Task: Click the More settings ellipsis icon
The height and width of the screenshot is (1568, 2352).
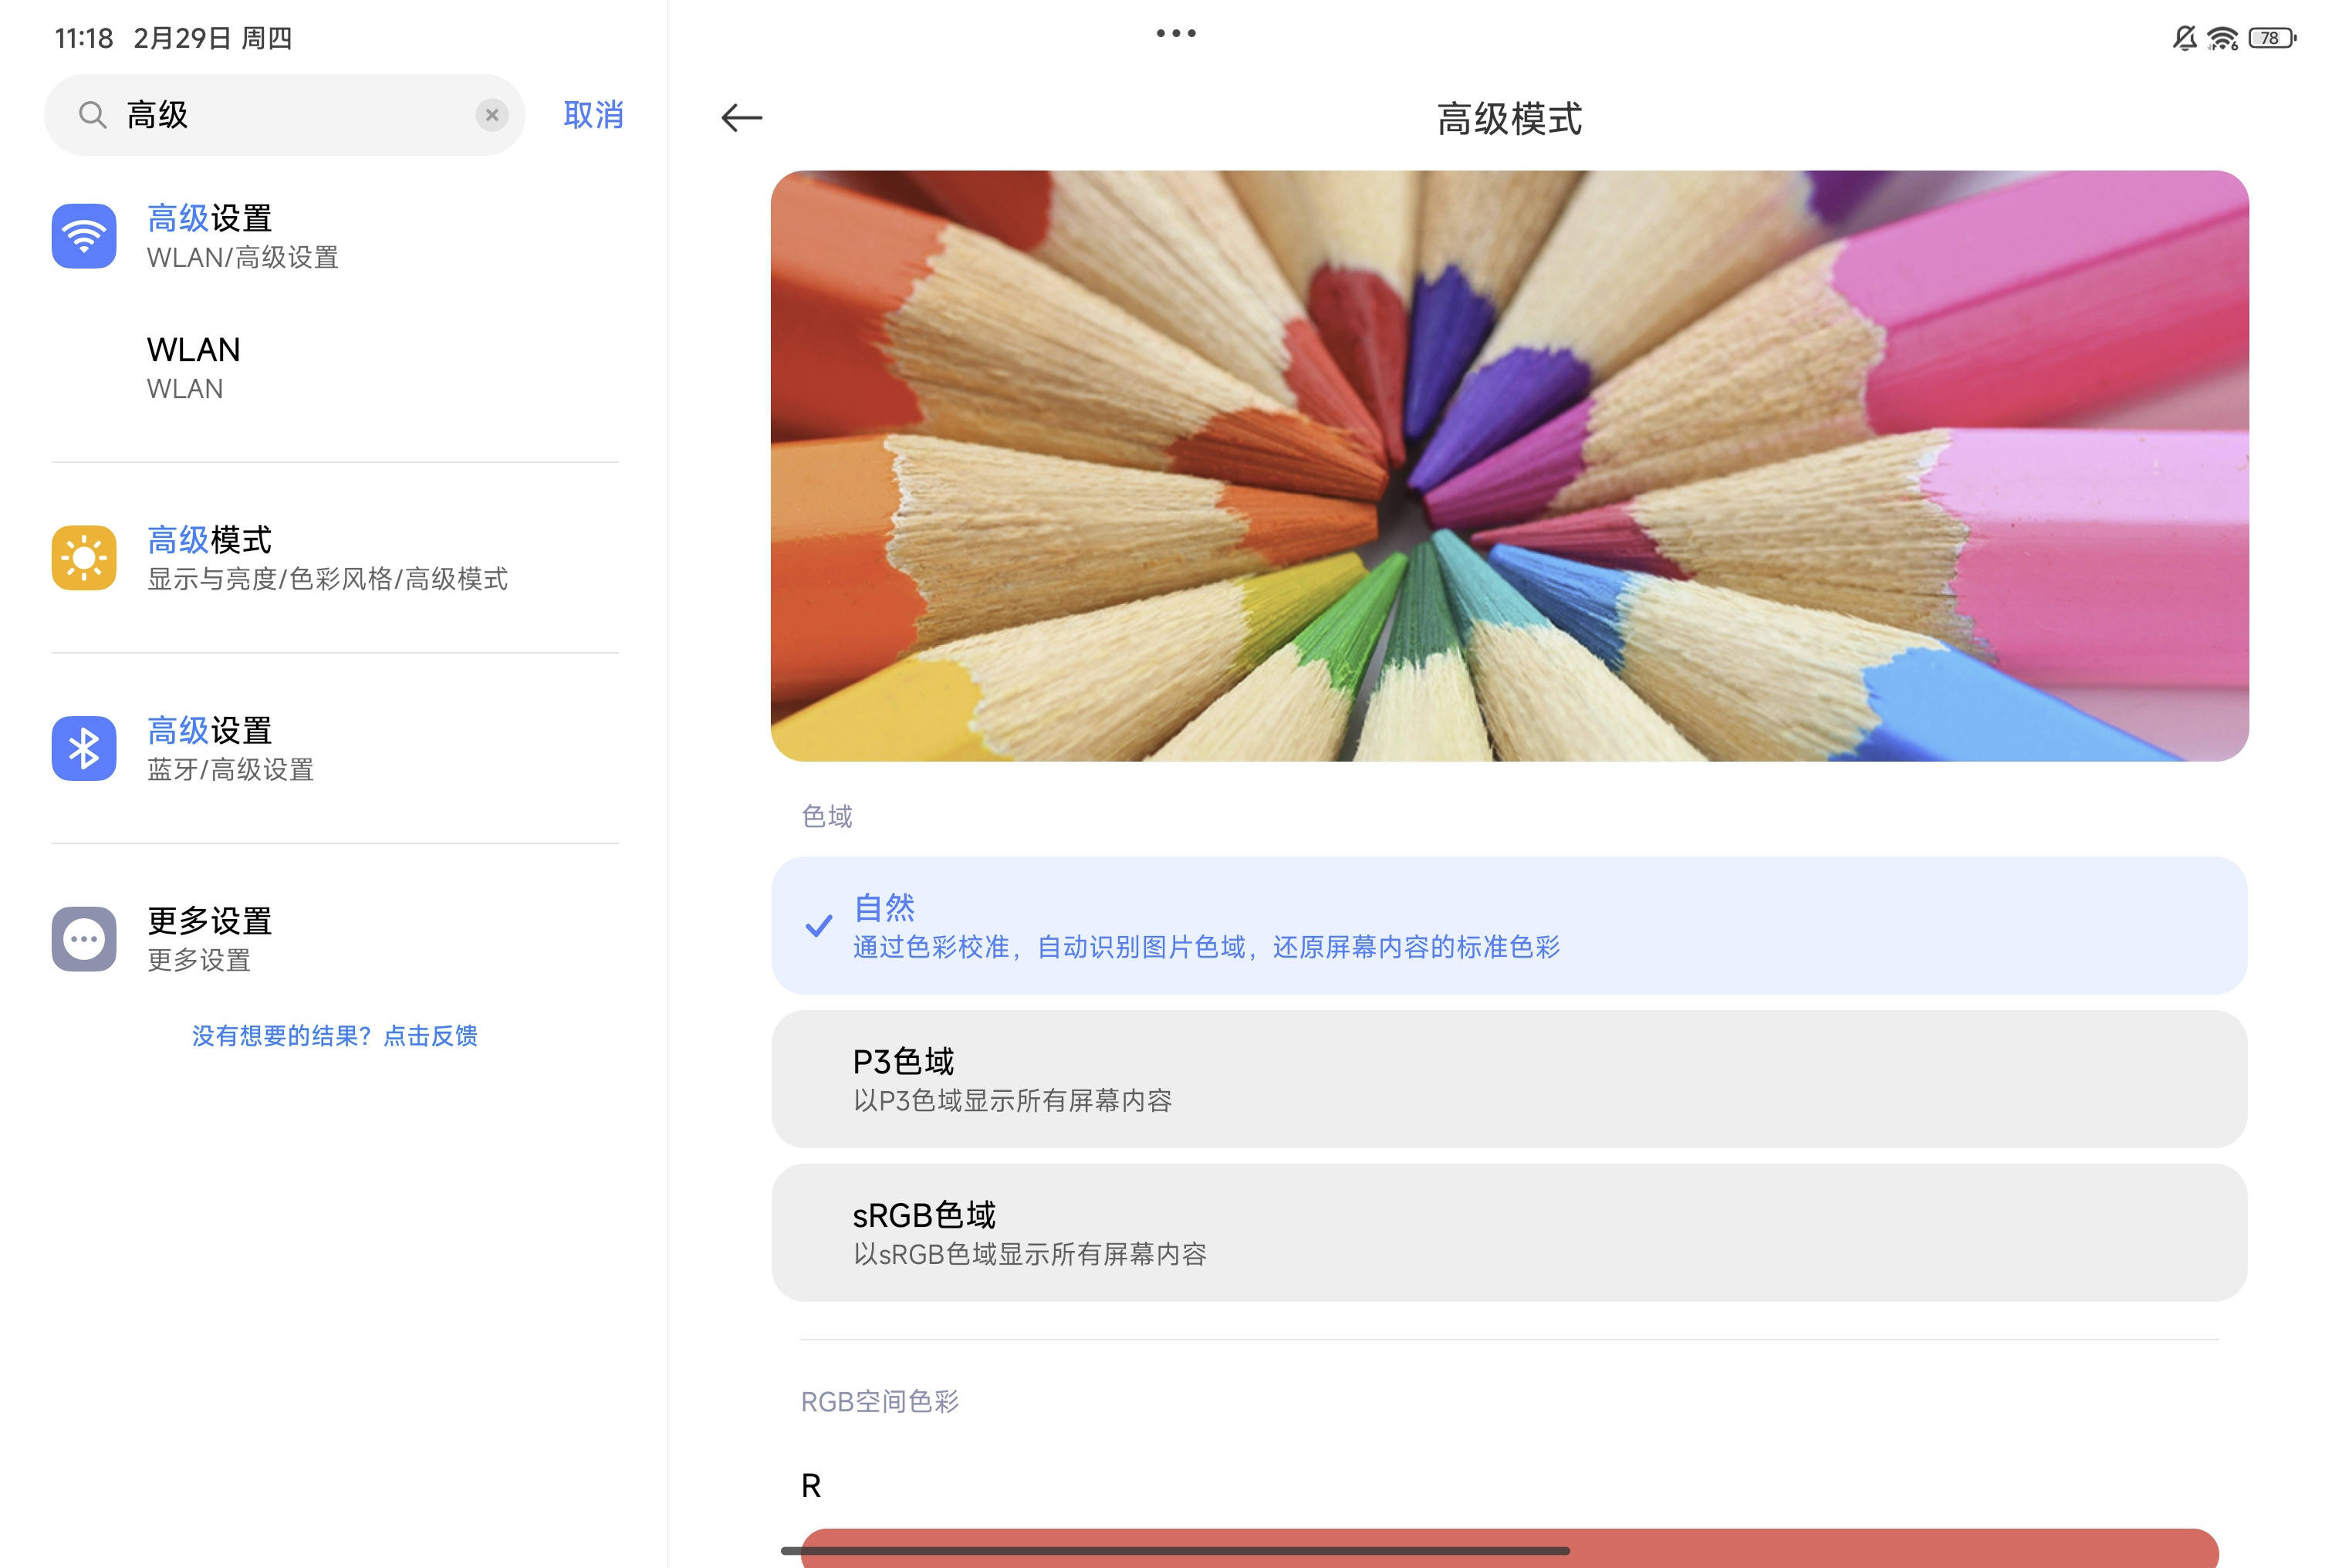Action: (84, 939)
